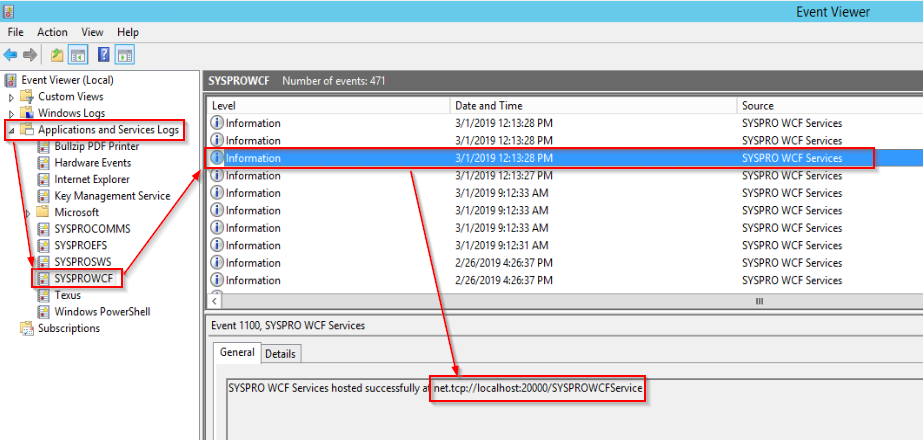Click info icon of 9:12:31 AM event
Screen dimensions: 923x440
click(x=217, y=245)
